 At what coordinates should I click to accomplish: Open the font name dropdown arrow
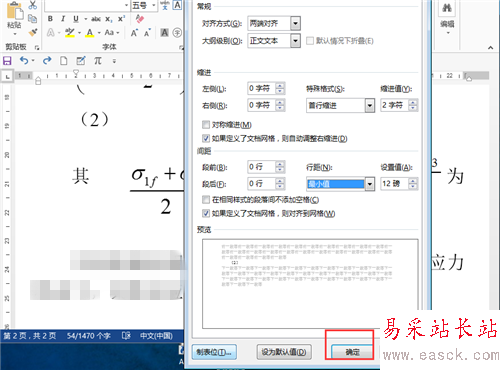point(126,5)
